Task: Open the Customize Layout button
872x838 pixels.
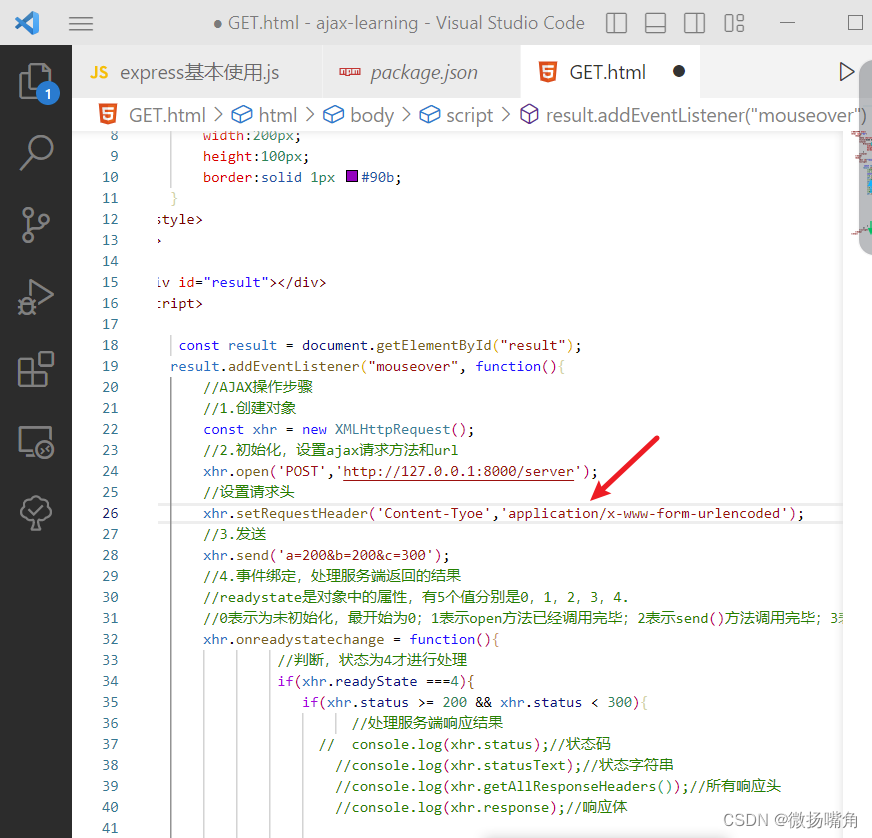Action: pos(734,23)
